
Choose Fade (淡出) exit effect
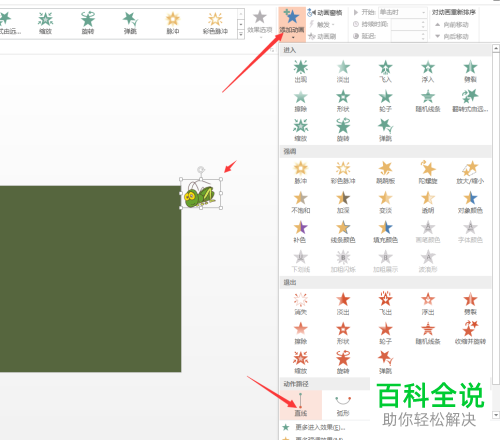click(343, 304)
